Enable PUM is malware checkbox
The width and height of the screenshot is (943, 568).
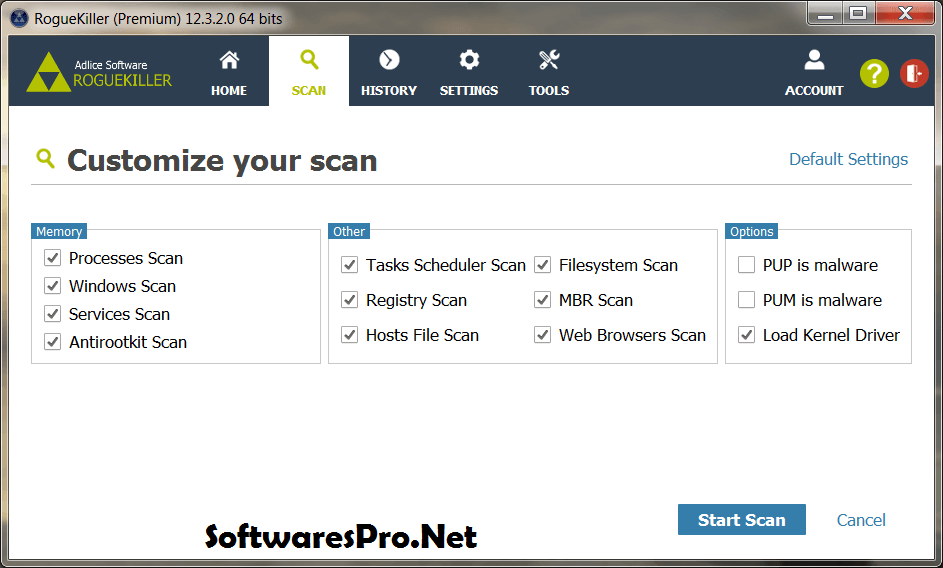(x=746, y=300)
